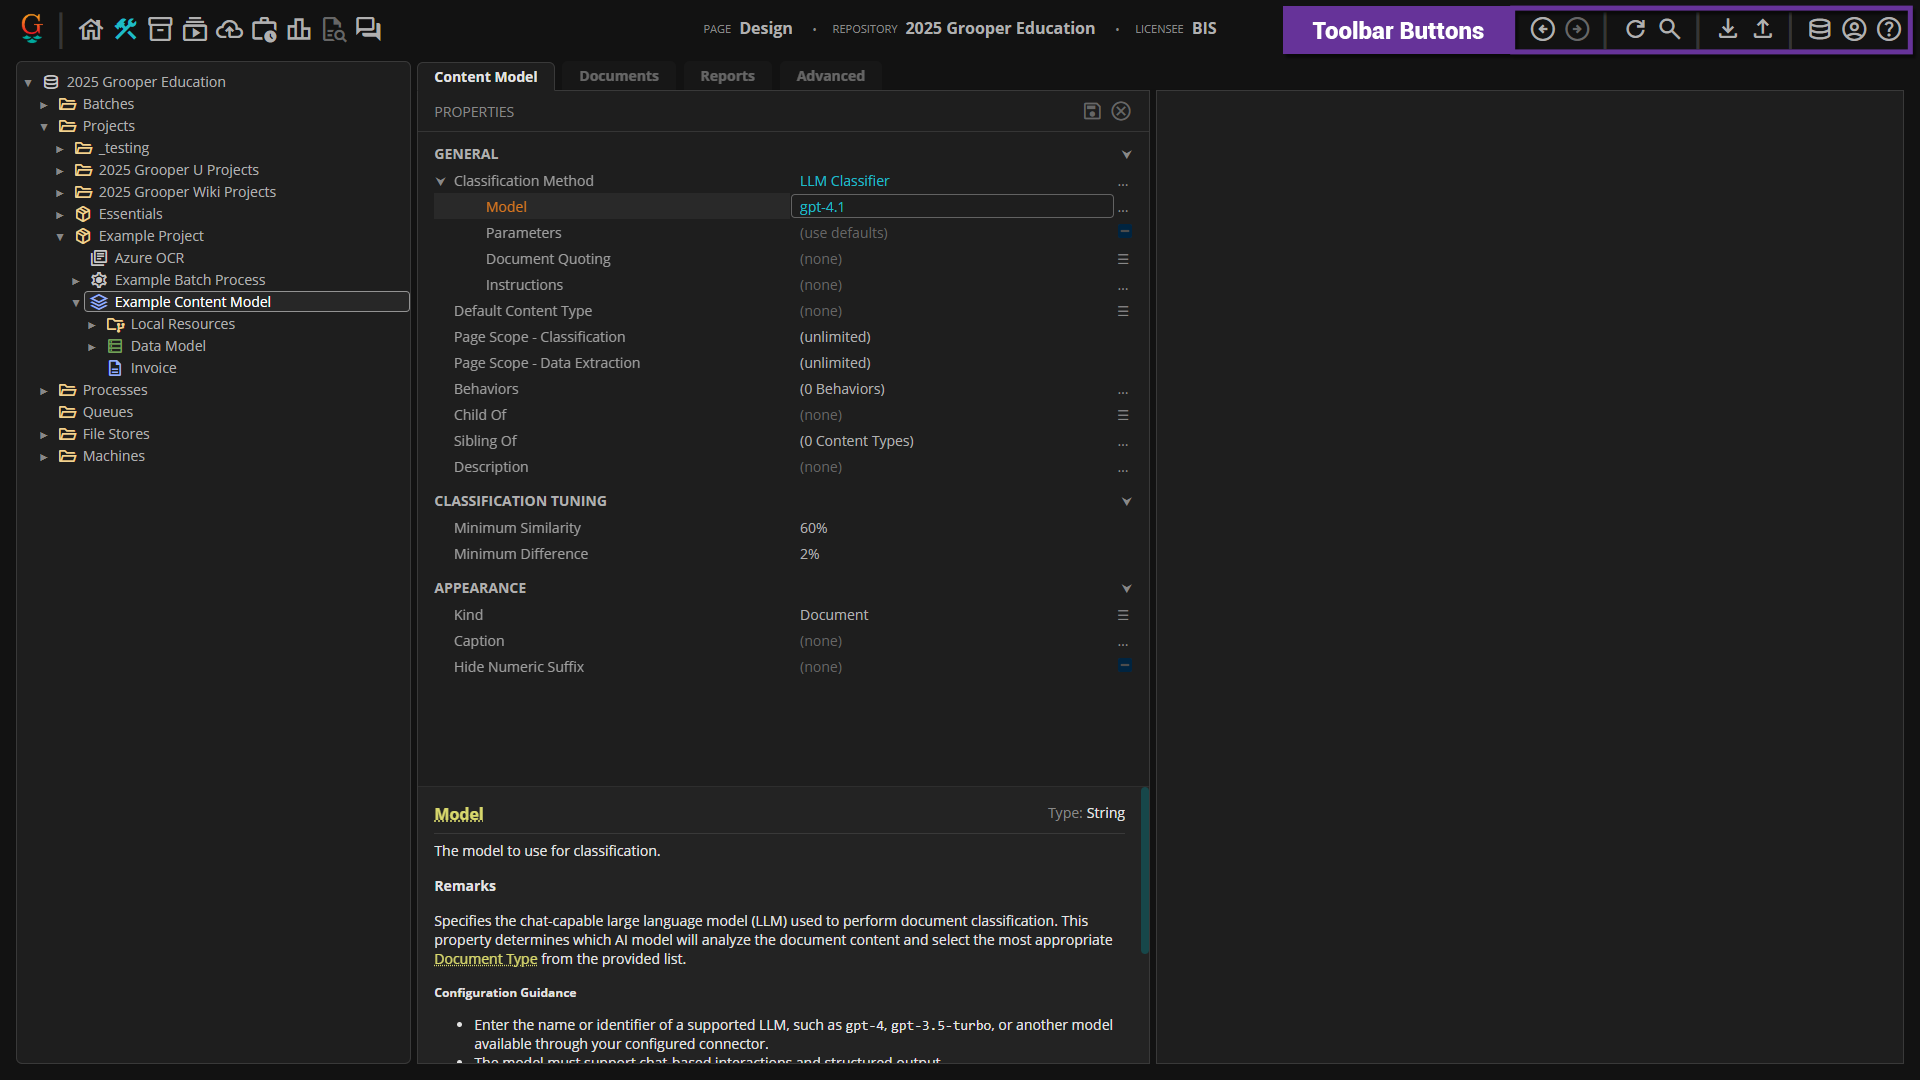Switch to the Documents tab
This screenshot has width=1920, height=1080.
[618, 76]
